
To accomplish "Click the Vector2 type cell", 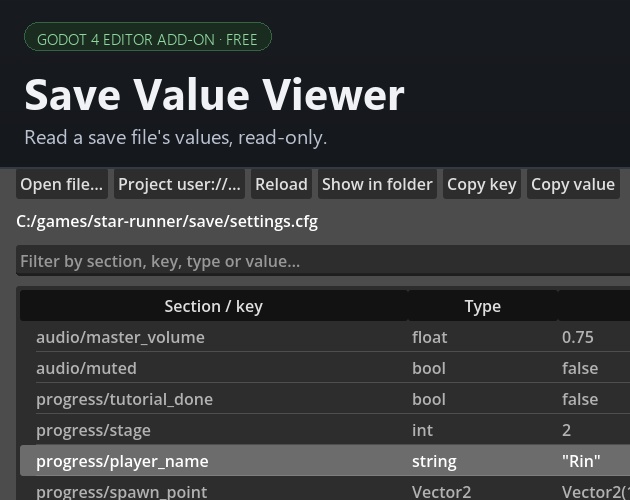I will coord(441,492).
